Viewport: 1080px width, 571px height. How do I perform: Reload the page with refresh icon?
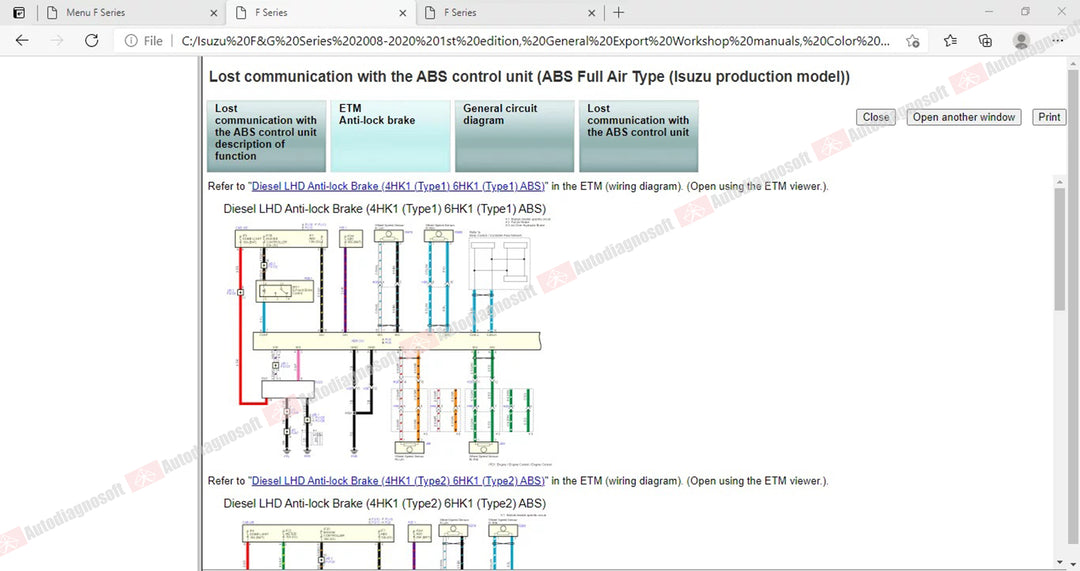point(92,41)
